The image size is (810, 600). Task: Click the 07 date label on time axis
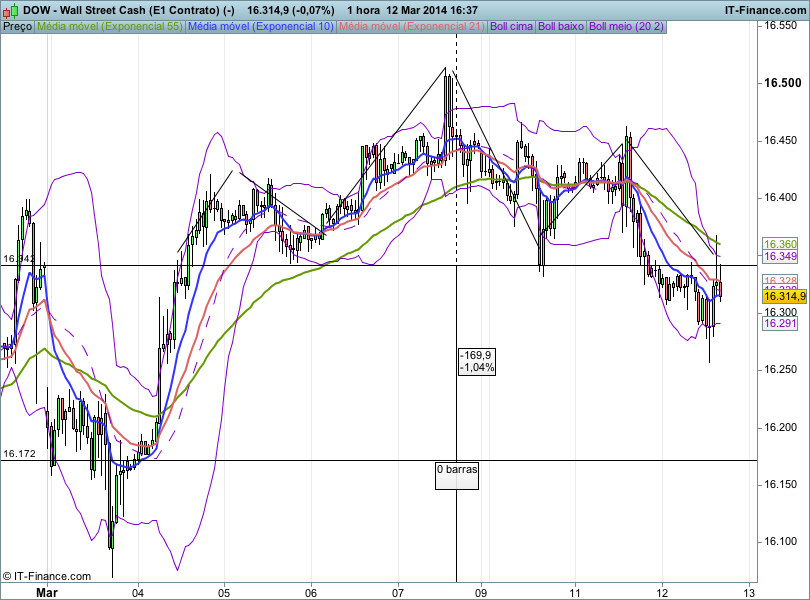click(x=398, y=592)
